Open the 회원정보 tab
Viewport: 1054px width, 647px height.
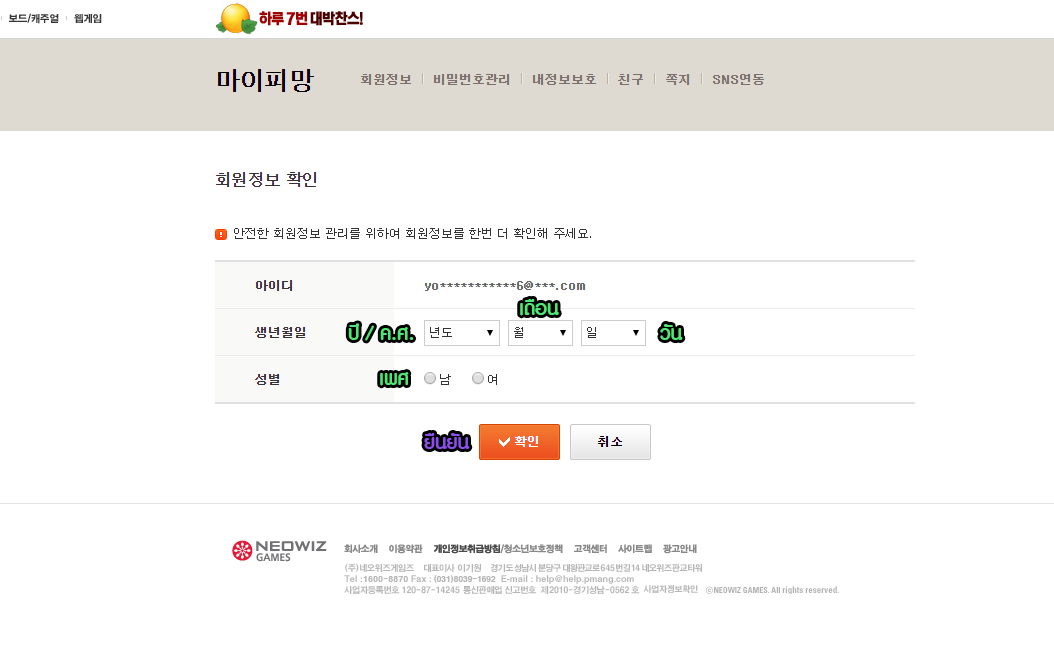386,80
